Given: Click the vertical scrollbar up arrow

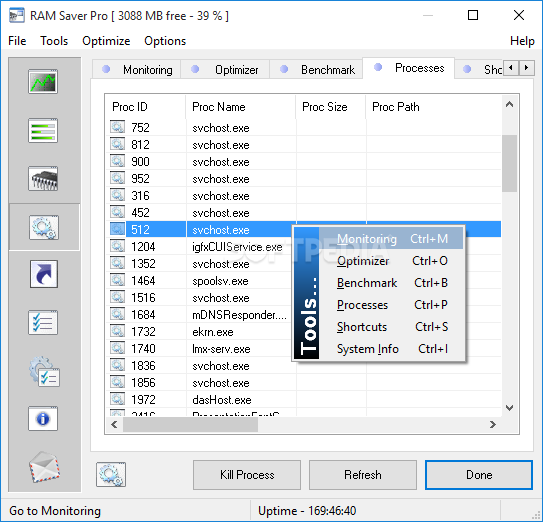Looking at the screenshot, I should coord(509,104).
